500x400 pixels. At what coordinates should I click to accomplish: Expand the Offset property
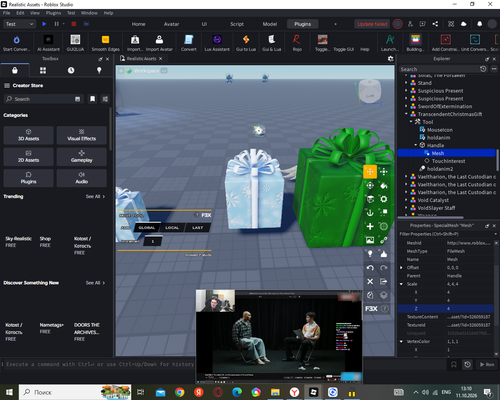tap(401, 268)
